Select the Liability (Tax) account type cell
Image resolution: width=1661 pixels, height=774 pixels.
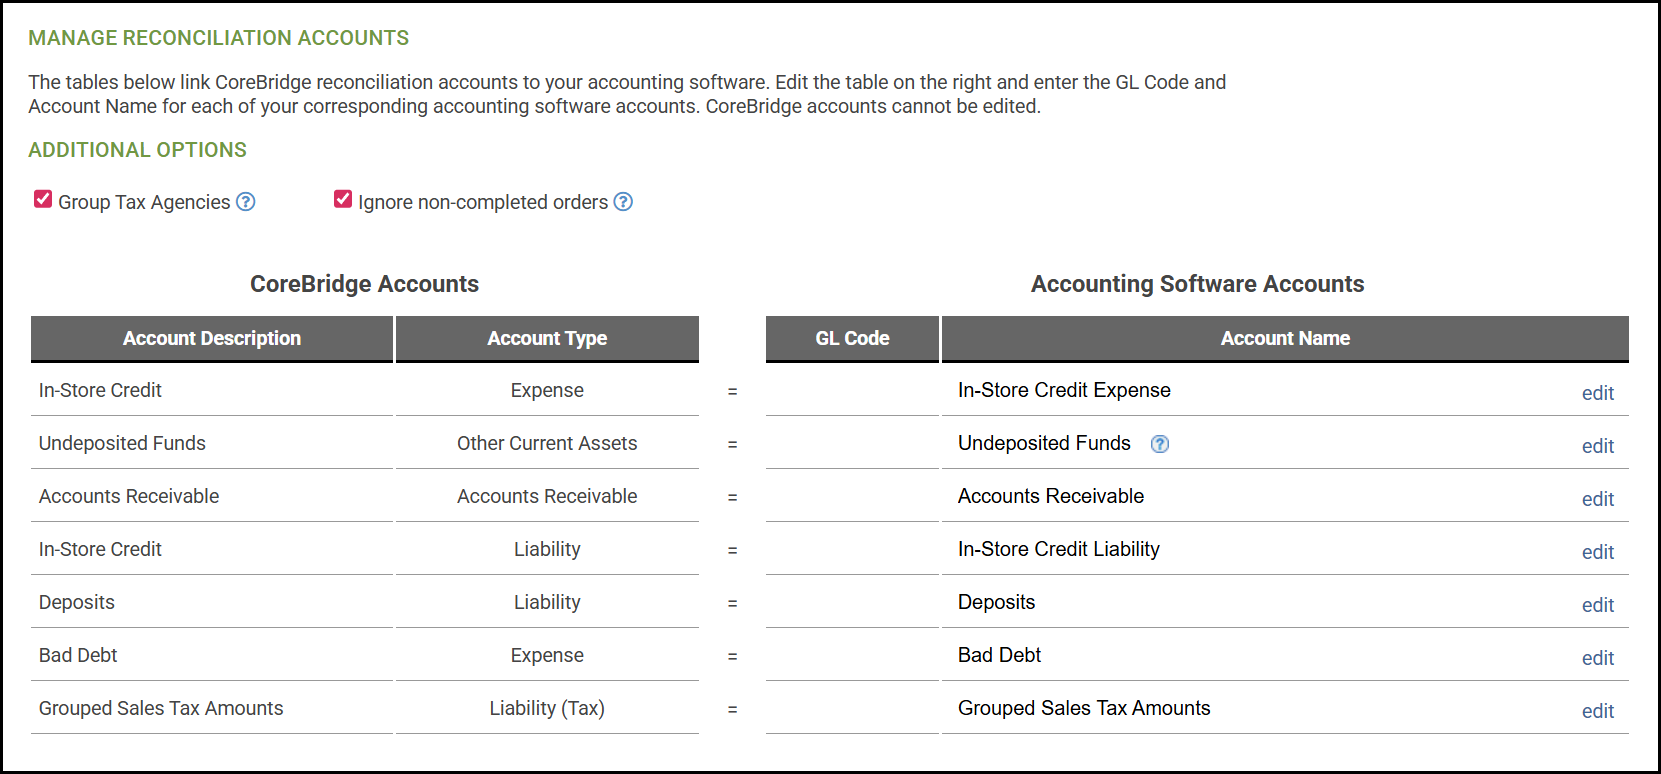tap(547, 708)
